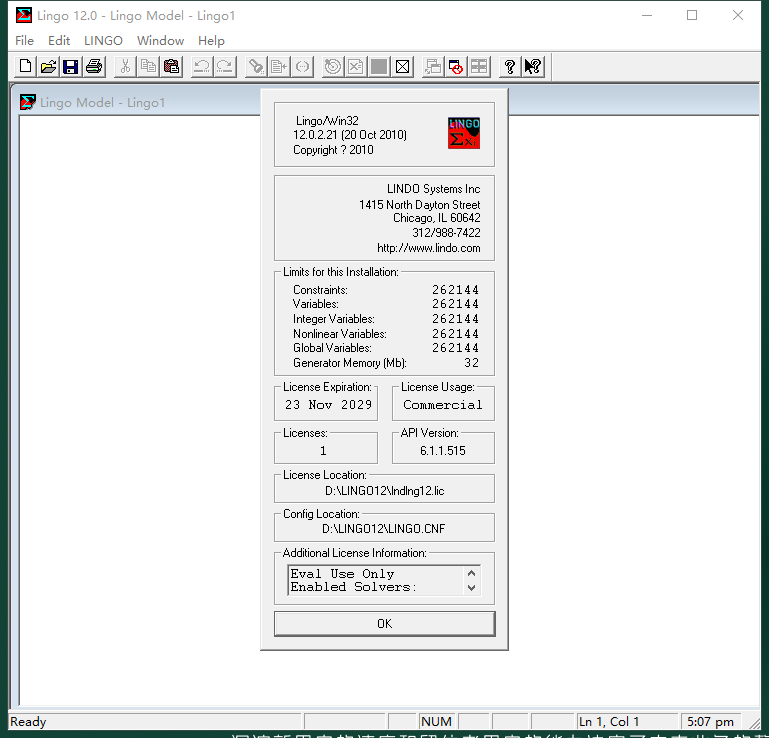Viewport: 769px width, 738px height.
Task: Open the Help menu
Action: pos(211,41)
